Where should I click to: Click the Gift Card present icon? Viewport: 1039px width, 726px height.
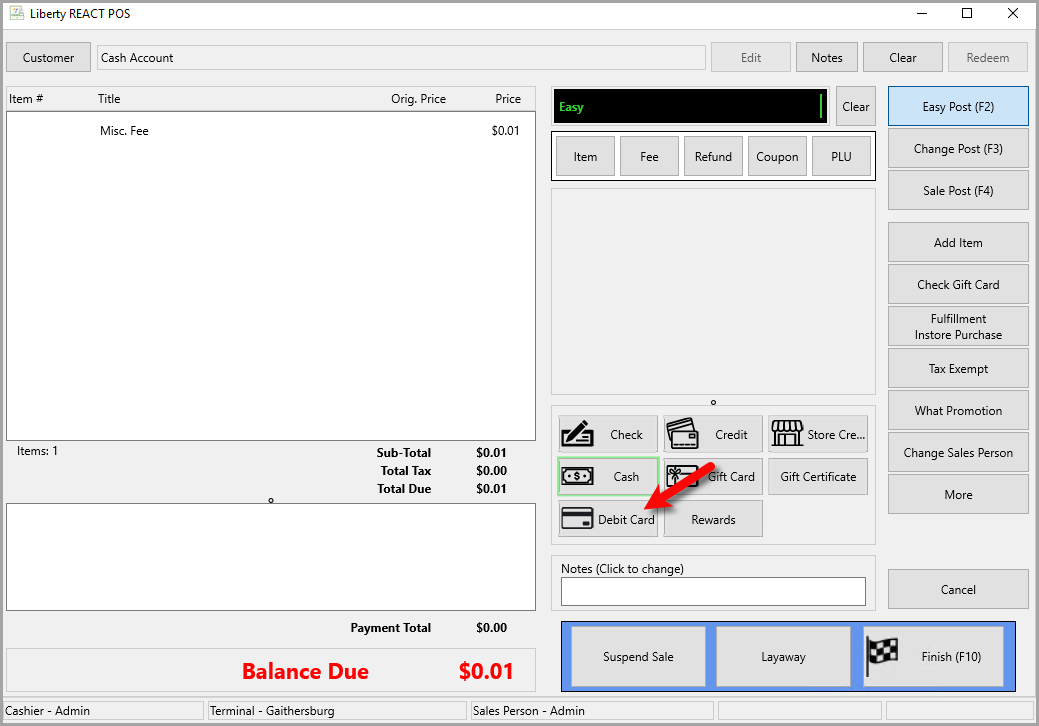pos(682,476)
